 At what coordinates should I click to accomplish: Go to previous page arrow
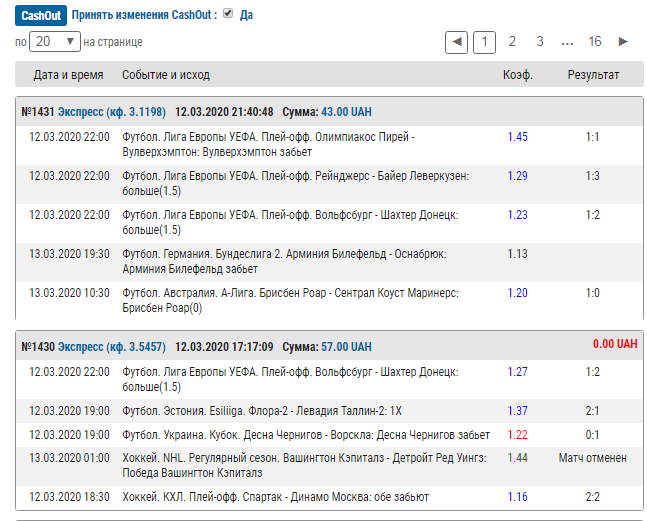[x=456, y=42]
